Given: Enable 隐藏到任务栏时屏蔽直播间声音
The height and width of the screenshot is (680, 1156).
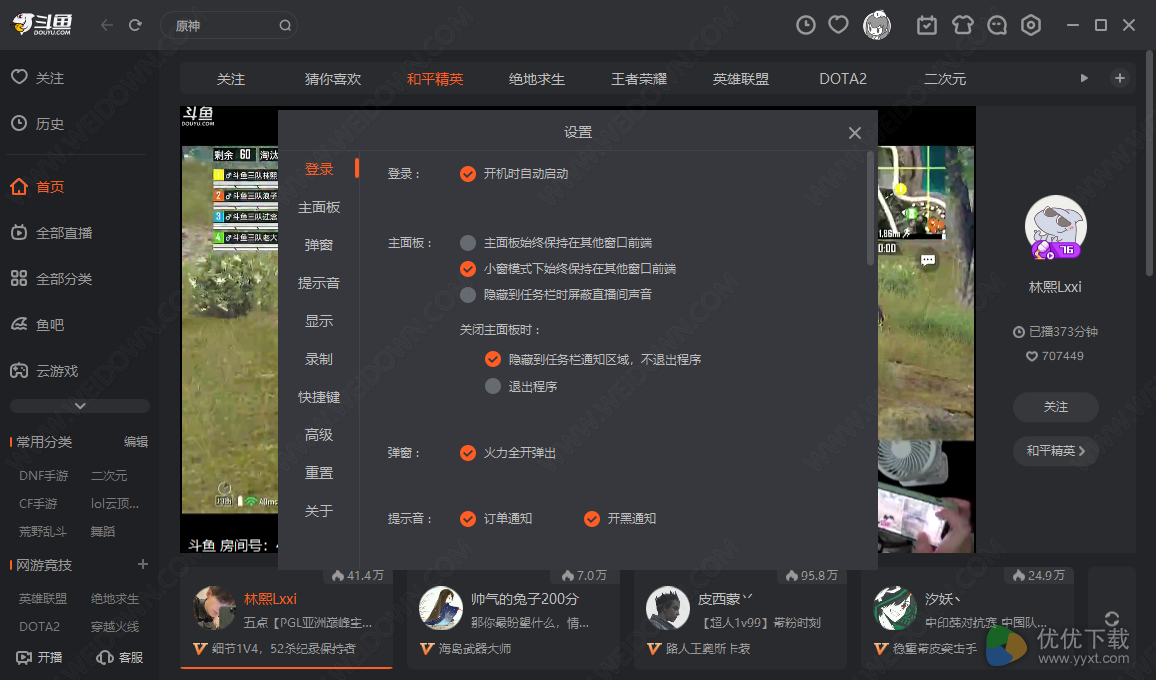Looking at the screenshot, I should point(467,294).
